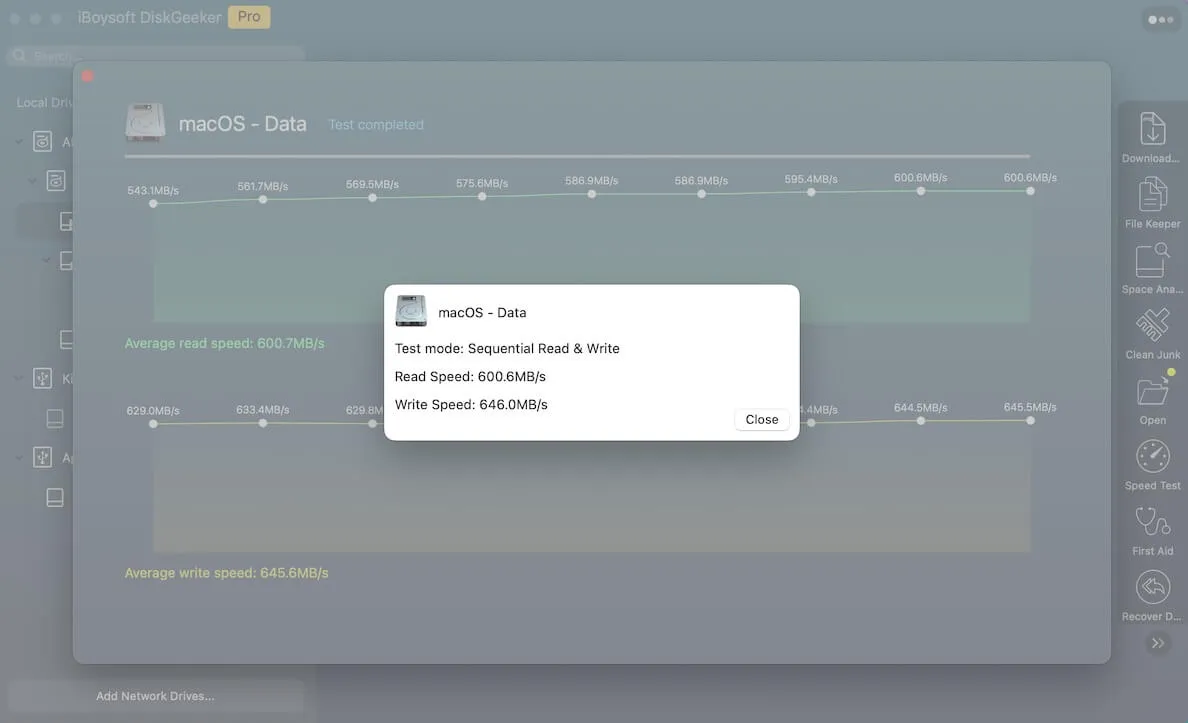The height and width of the screenshot is (723, 1188).
Task: Launch the Space Analyzer tool
Action: (x=1152, y=261)
